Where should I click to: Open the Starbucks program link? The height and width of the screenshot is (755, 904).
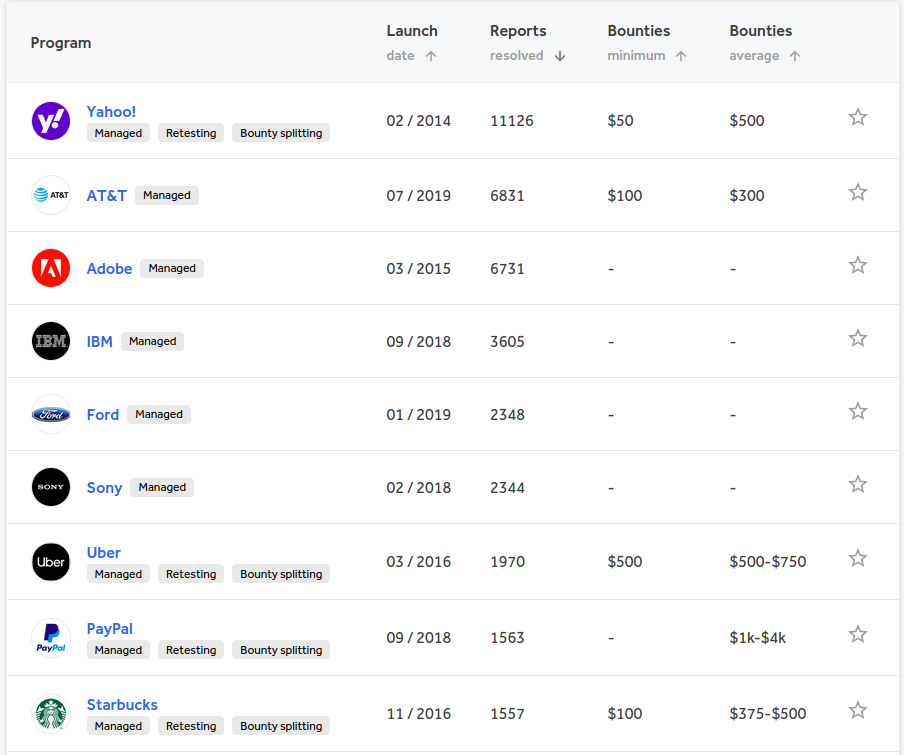coord(122,705)
